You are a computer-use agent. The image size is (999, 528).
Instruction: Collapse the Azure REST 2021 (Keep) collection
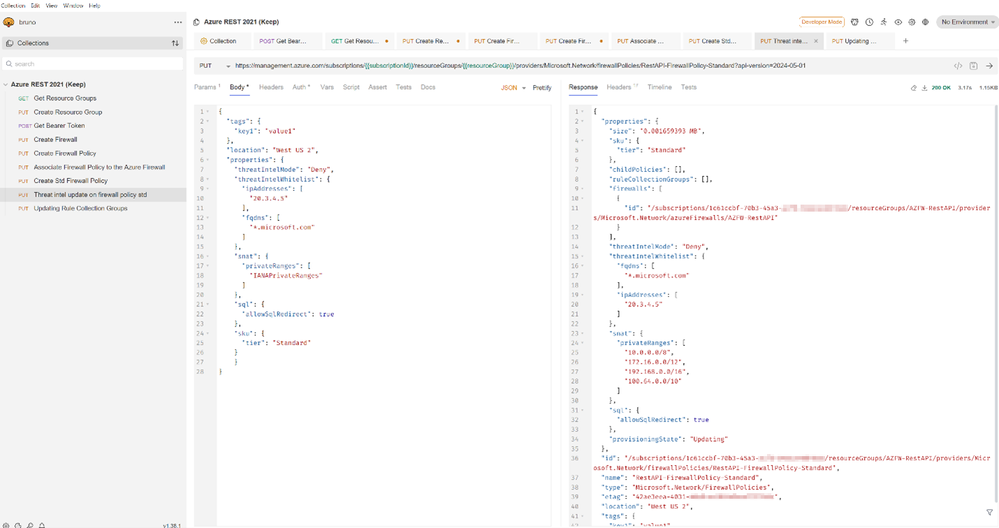pos(6,84)
